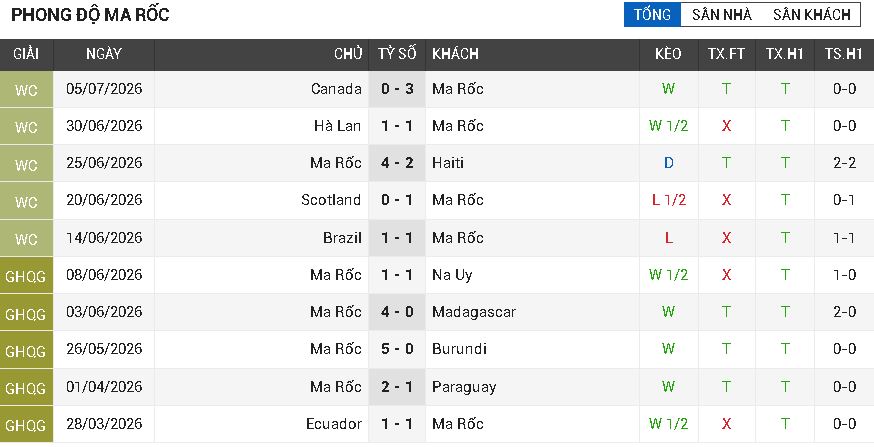The image size is (874, 447).
Task: Switch to the TỔNG tab
Action: click(652, 14)
